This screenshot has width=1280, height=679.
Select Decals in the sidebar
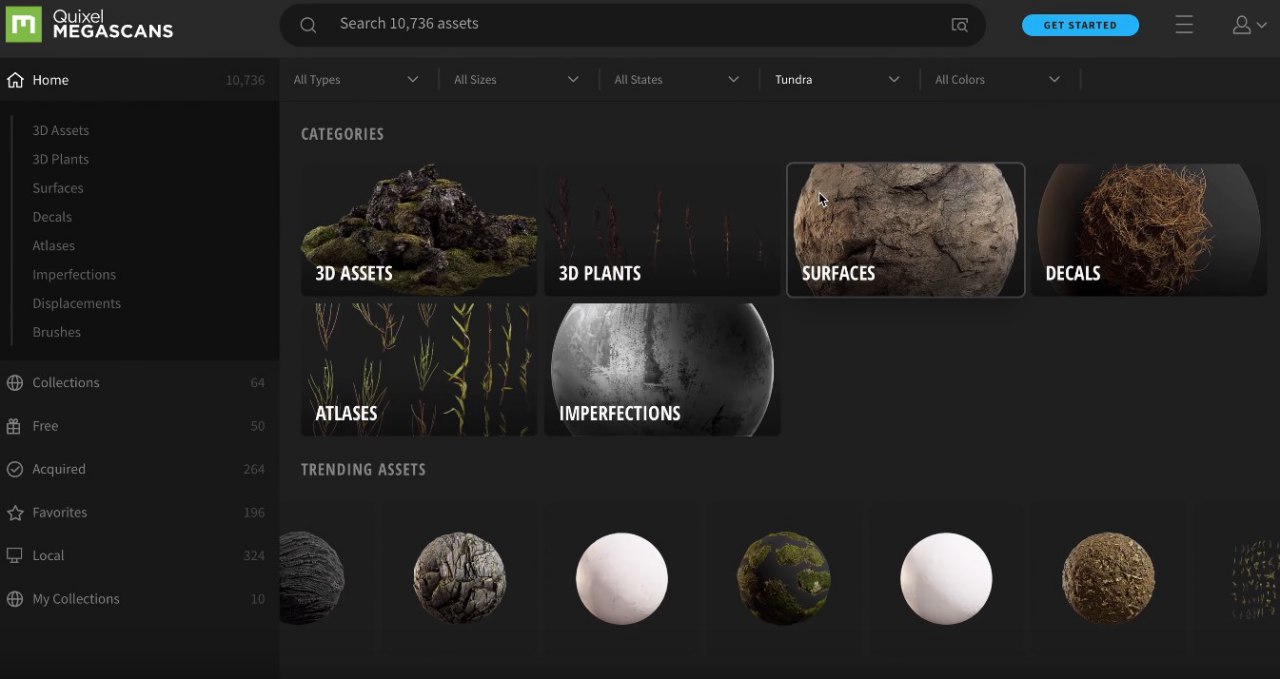(52, 217)
